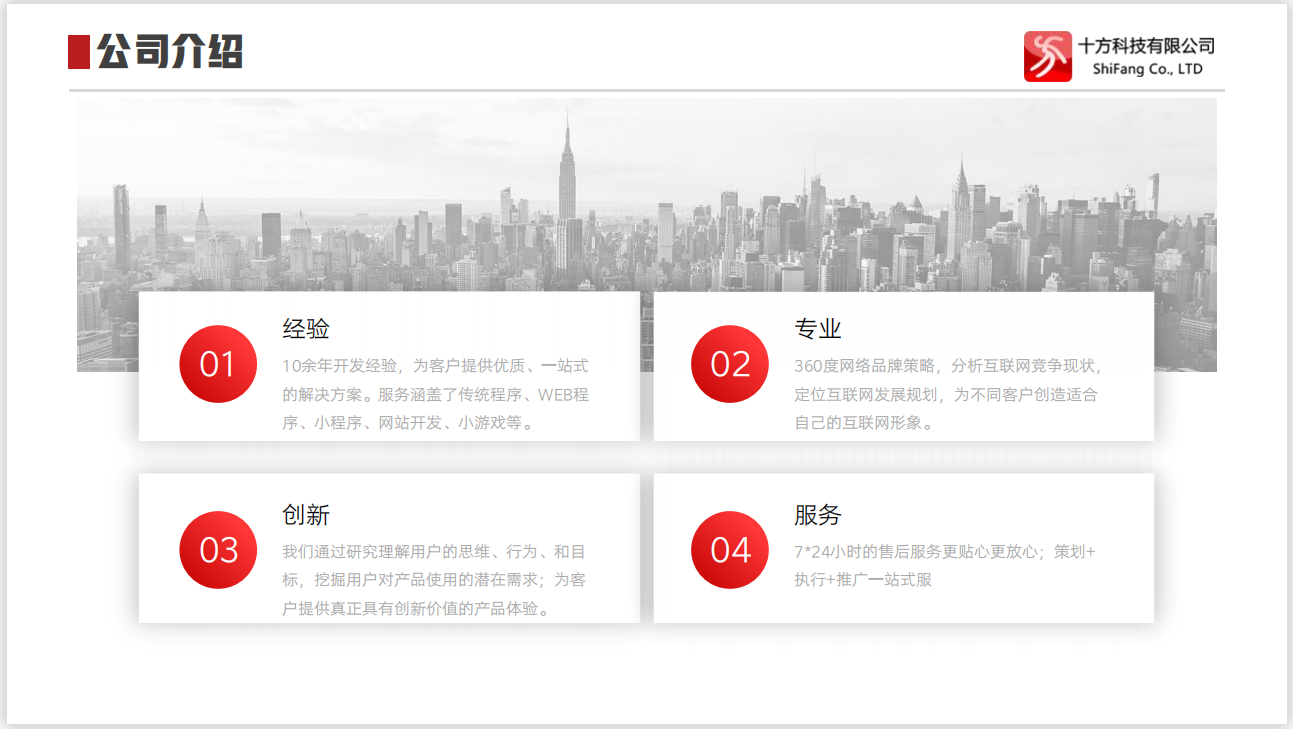Click the paragraph starting with 7*24小时的售后服务
Viewport: 1293px width, 729px height.
pos(944,565)
